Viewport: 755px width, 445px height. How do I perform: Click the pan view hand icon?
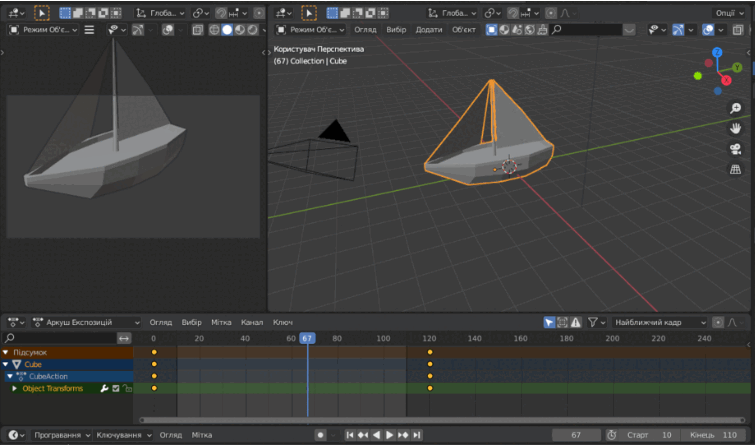pos(735,129)
